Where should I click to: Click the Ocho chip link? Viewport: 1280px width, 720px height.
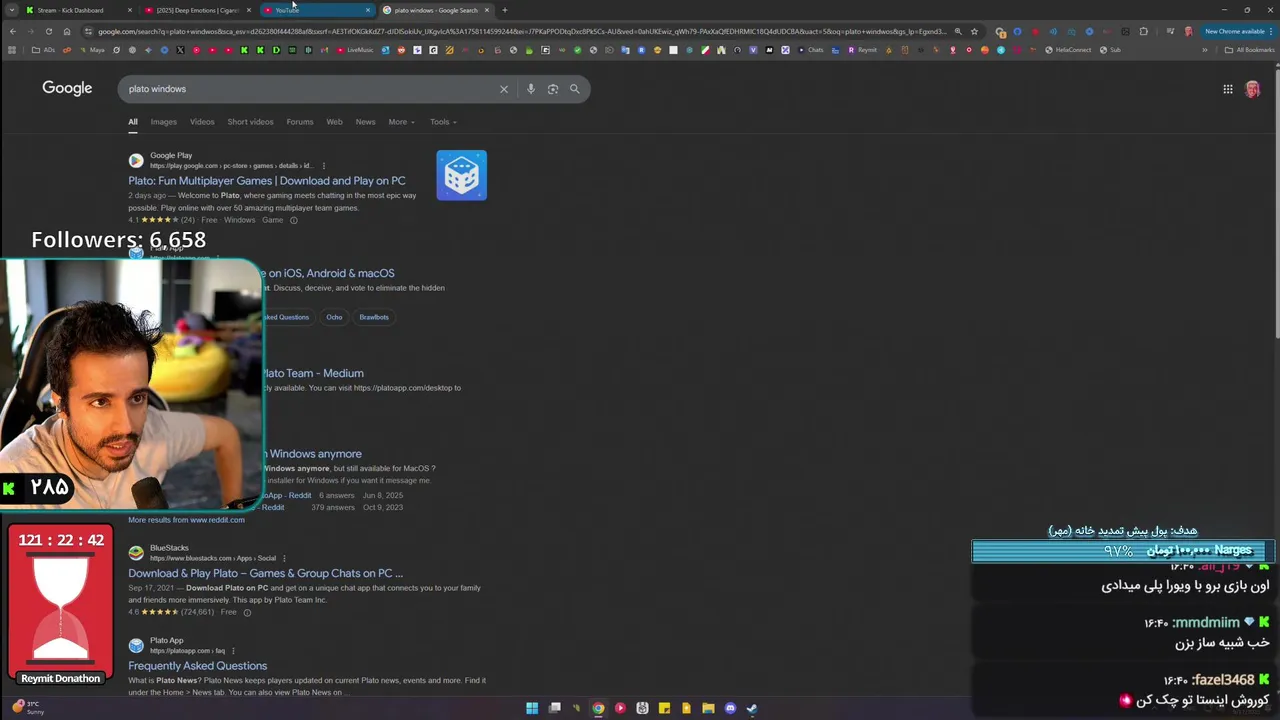[334, 317]
